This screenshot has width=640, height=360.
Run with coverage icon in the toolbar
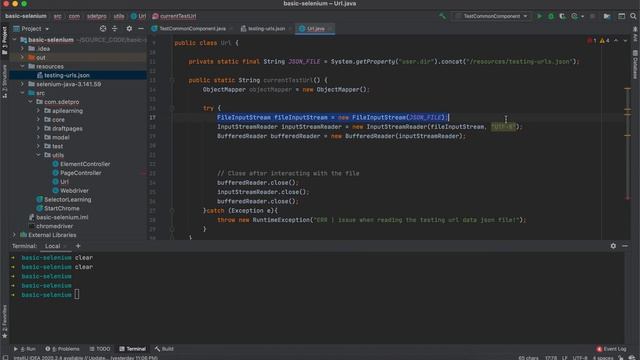[562, 16]
